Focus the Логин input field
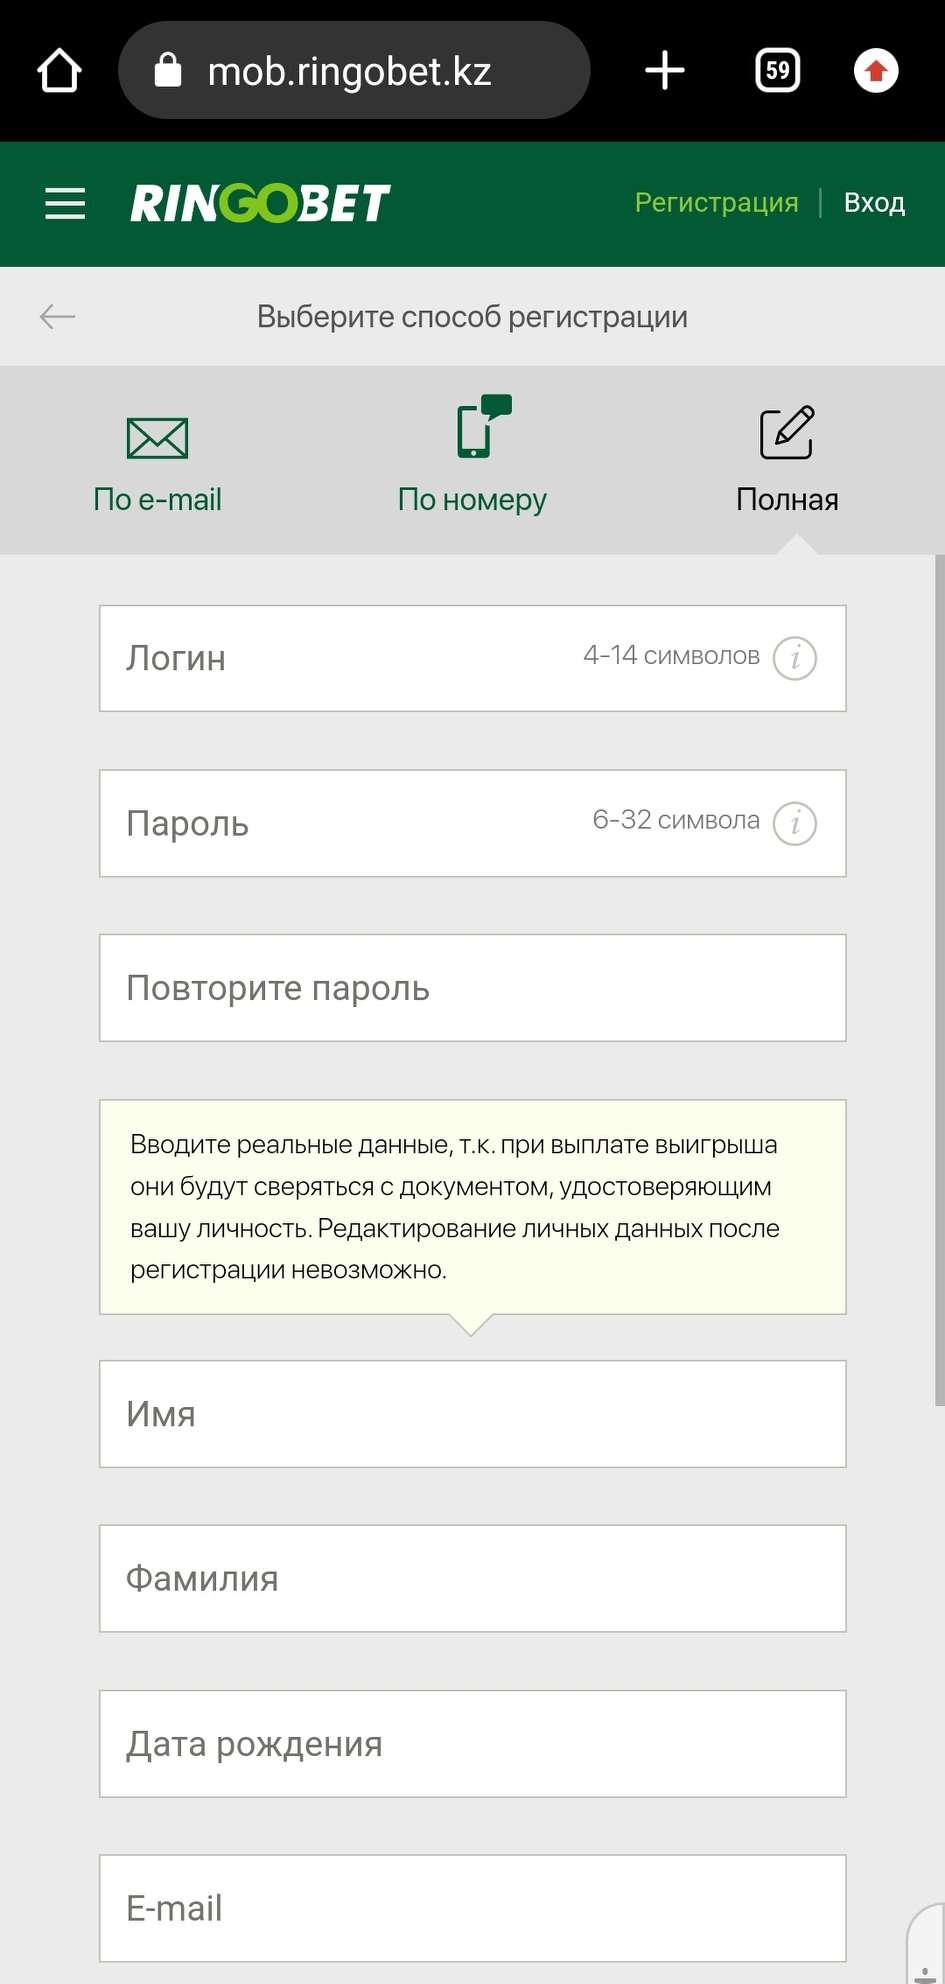 [473, 658]
